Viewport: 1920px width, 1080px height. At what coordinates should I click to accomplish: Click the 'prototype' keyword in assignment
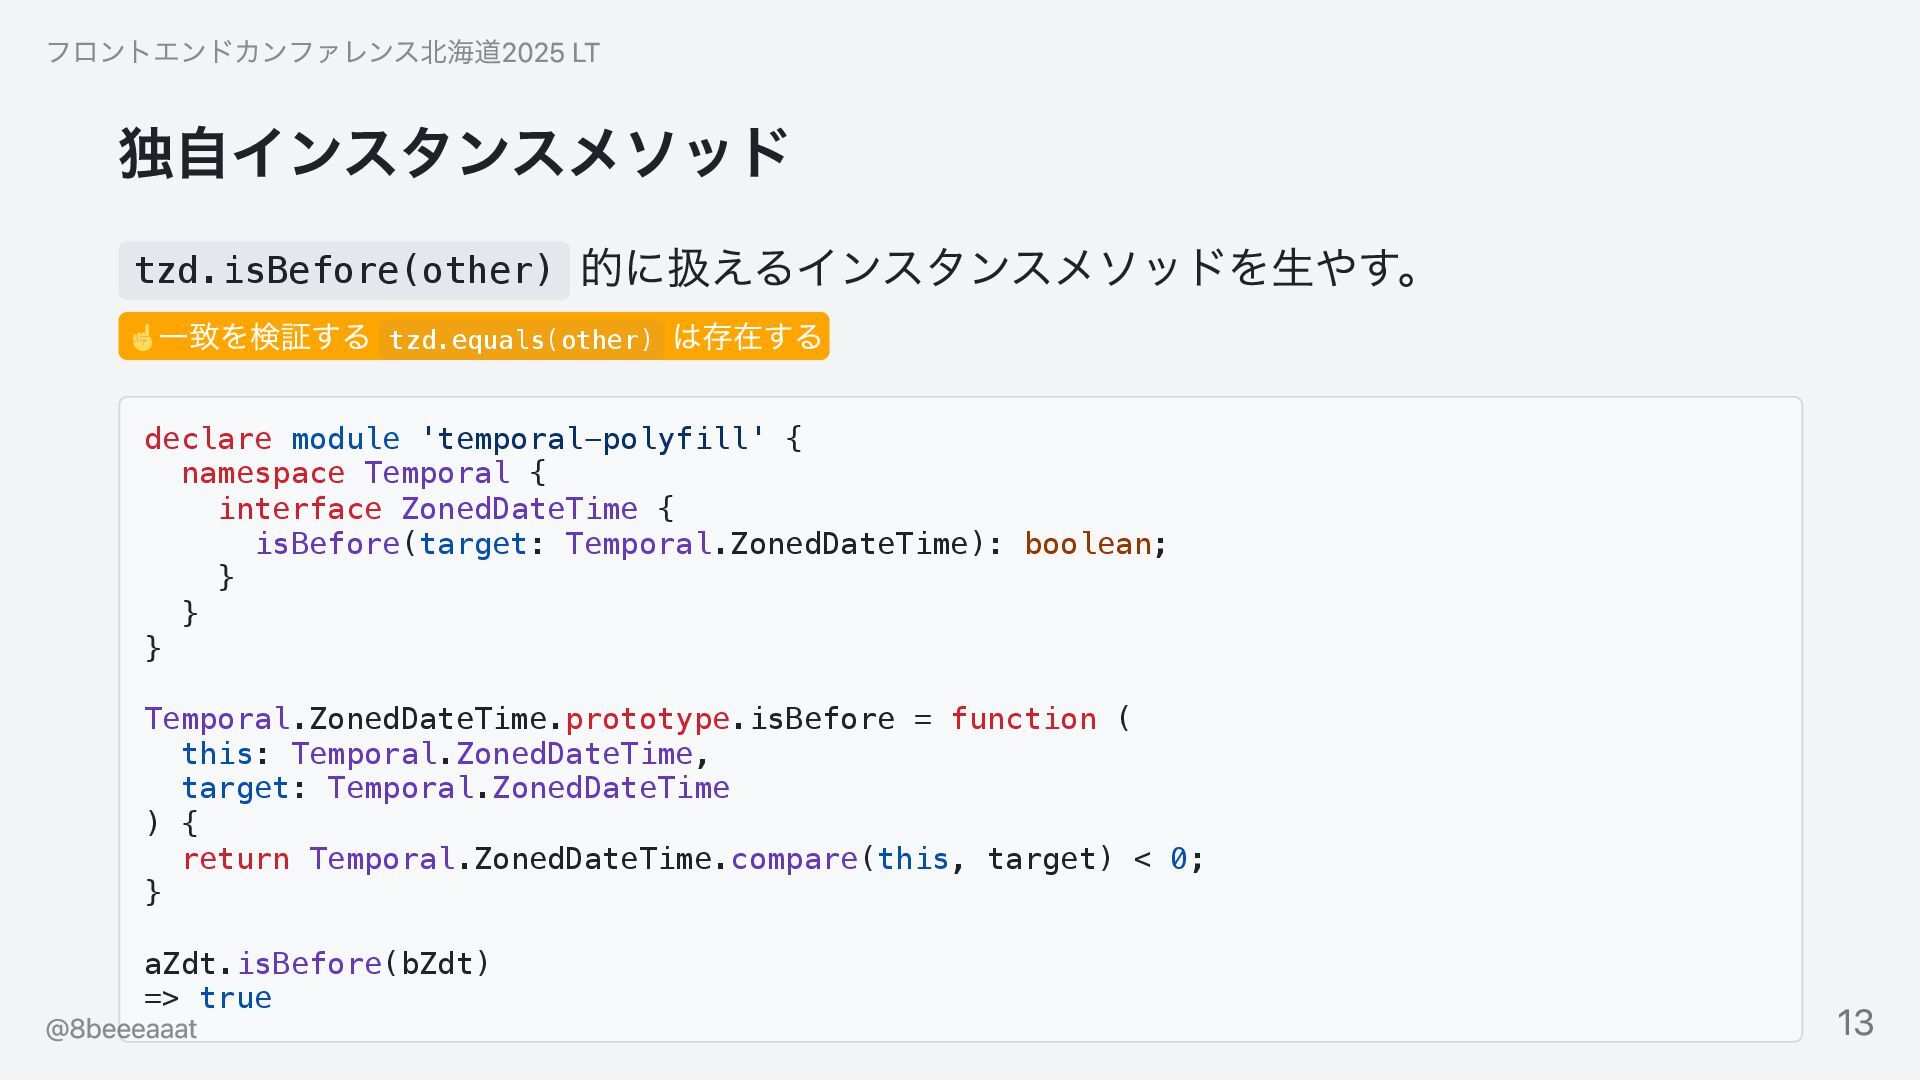click(648, 719)
